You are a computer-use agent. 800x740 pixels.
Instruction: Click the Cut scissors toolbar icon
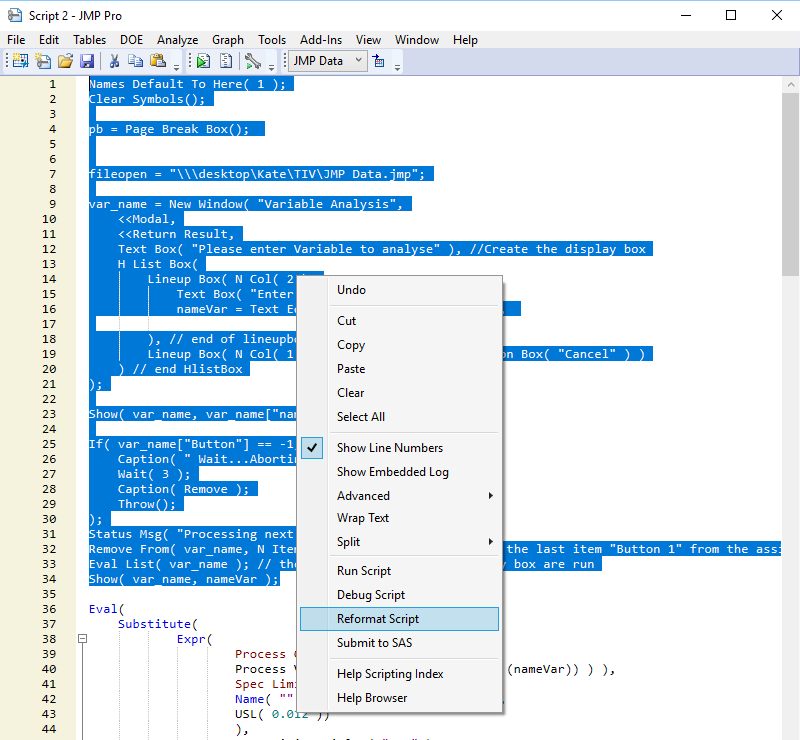[114, 61]
